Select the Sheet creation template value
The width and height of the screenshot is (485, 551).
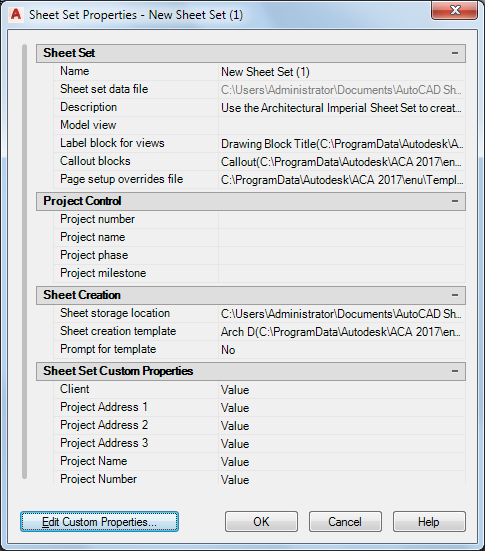coord(342,331)
